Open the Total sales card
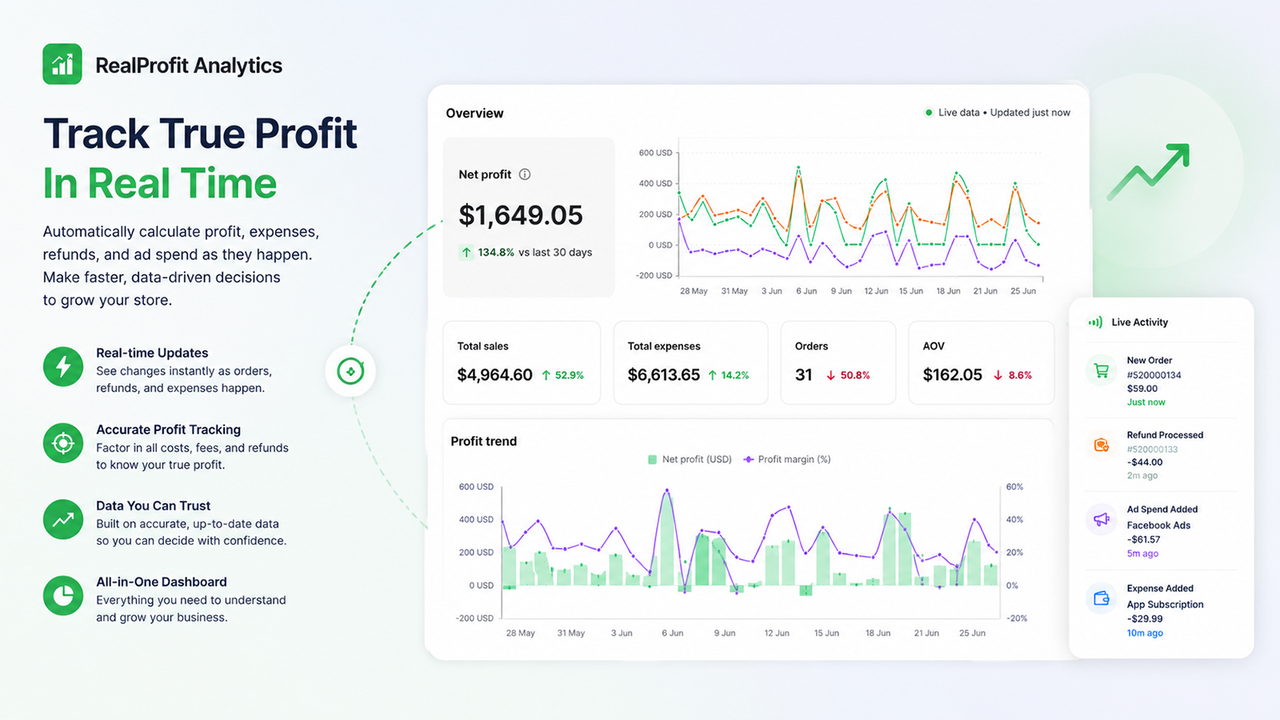The height and width of the screenshot is (720, 1280). tap(521, 362)
